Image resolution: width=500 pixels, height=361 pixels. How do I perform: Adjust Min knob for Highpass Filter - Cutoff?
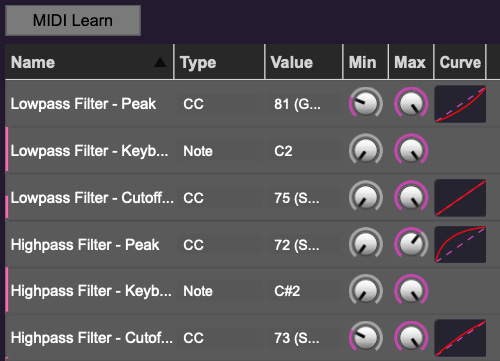tap(366, 338)
